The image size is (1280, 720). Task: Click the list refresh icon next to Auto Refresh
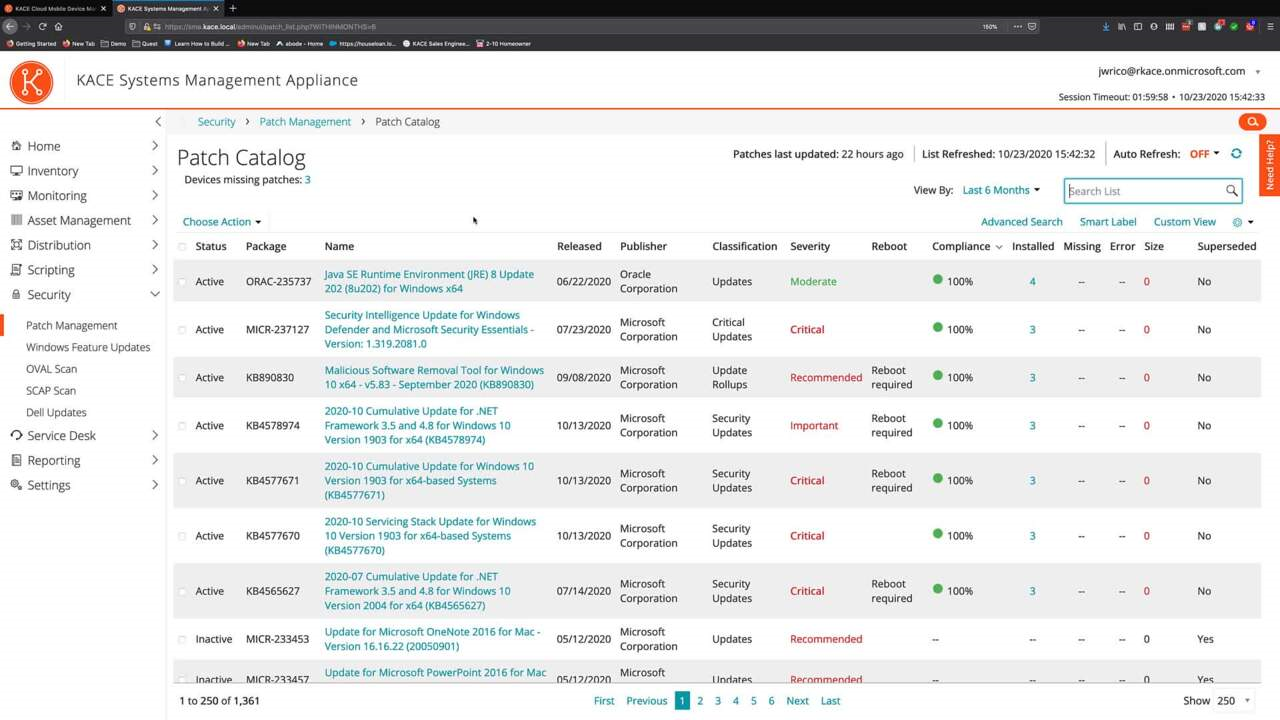(1235, 153)
